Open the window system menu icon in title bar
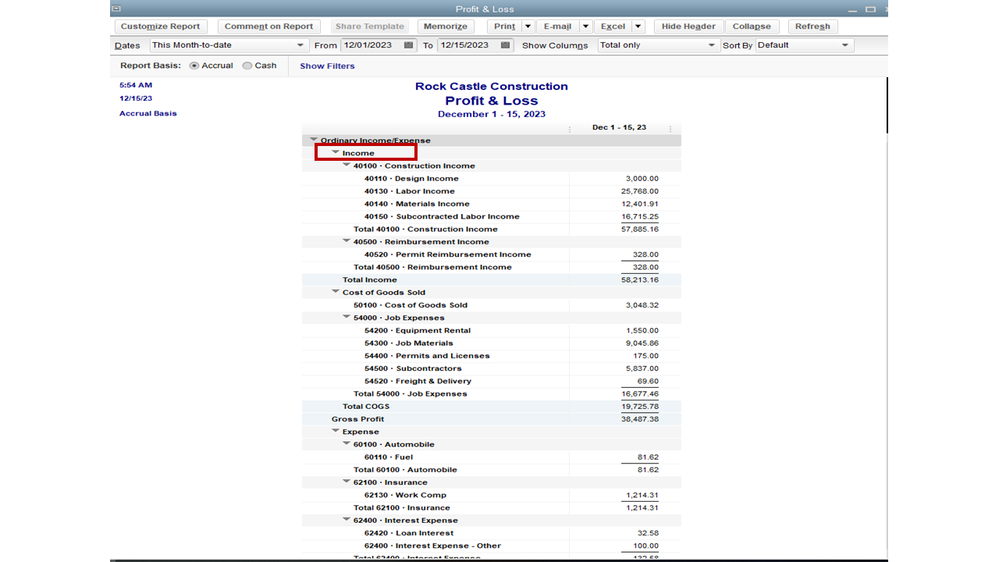Viewport: 999px width, 562px height. 116,9
